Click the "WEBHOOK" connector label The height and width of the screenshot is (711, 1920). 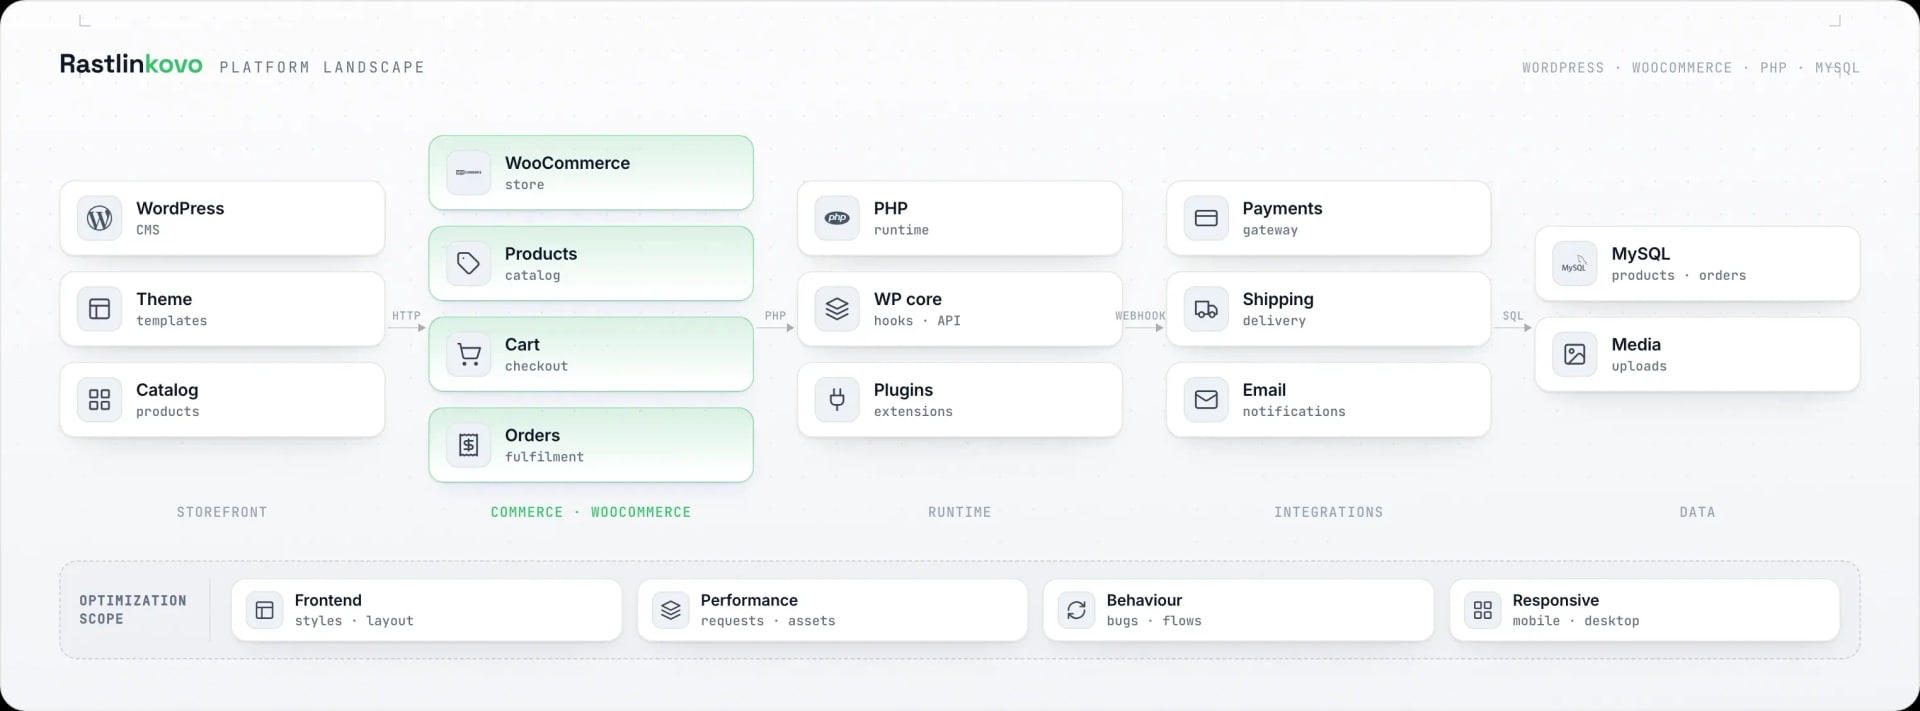[1140, 316]
